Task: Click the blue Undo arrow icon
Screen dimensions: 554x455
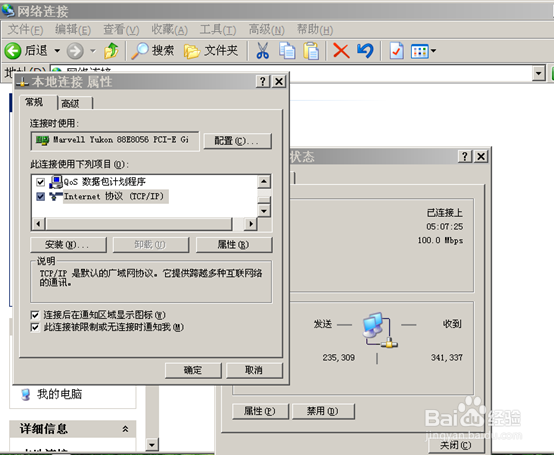Action: [x=365, y=51]
